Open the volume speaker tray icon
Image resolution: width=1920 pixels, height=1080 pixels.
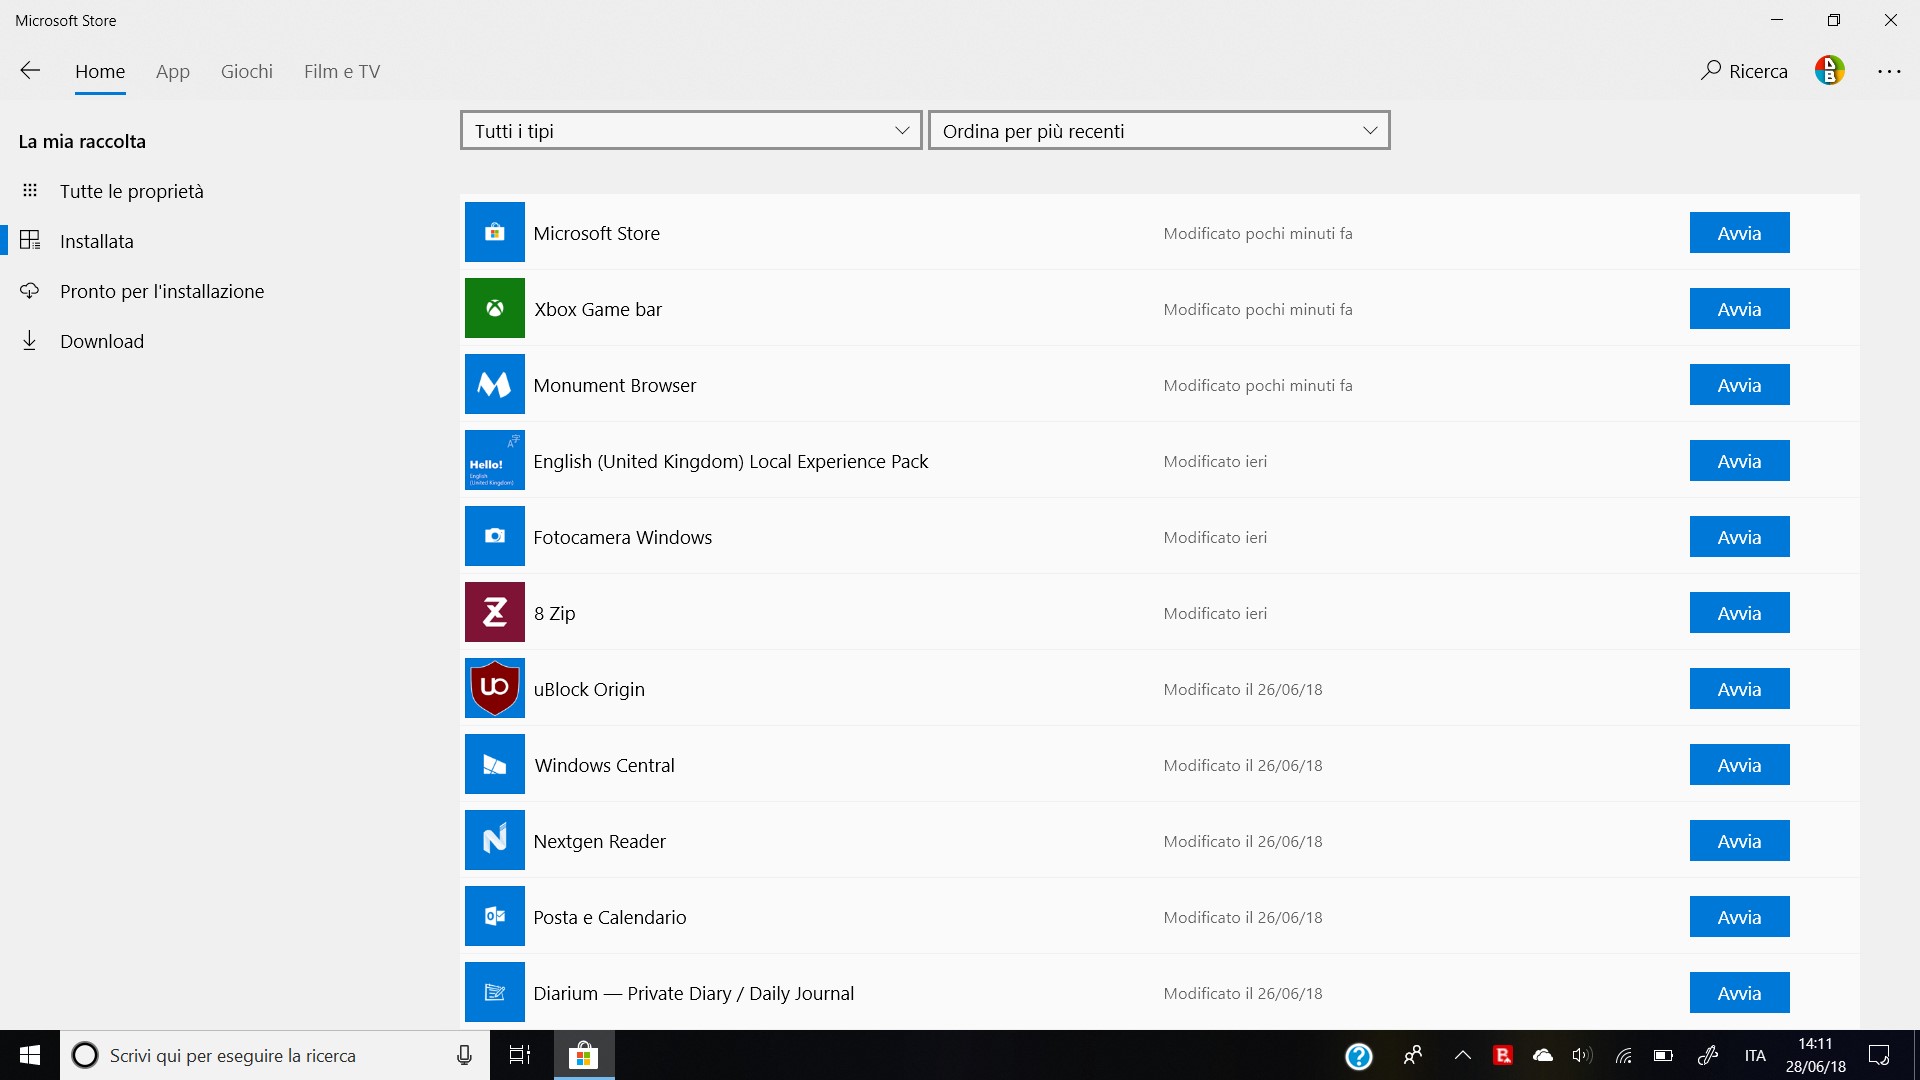(1582, 1055)
